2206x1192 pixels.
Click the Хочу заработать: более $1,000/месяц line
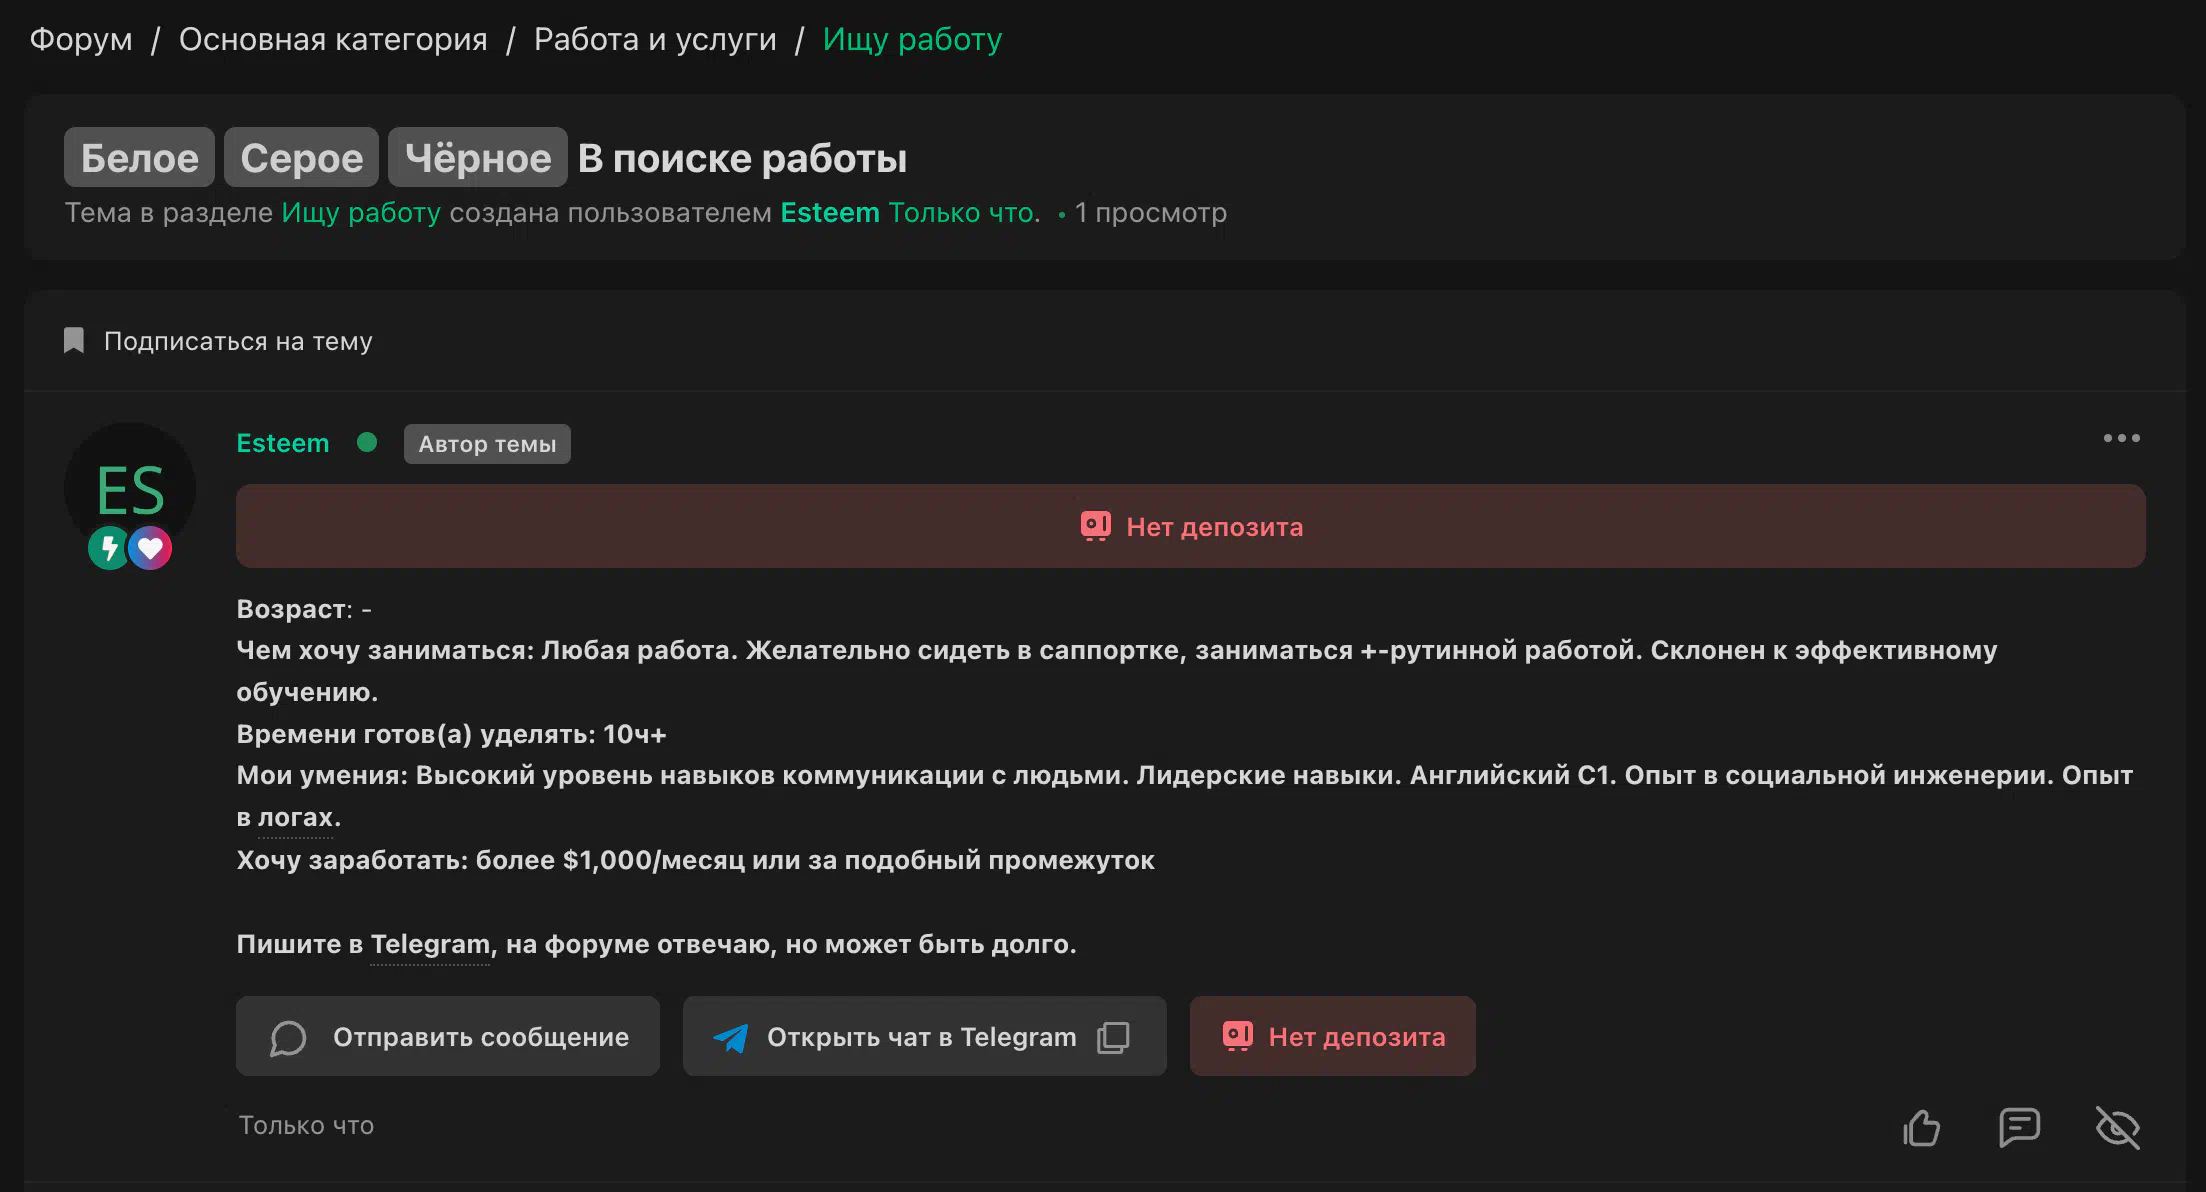click(x=695, y=860)
